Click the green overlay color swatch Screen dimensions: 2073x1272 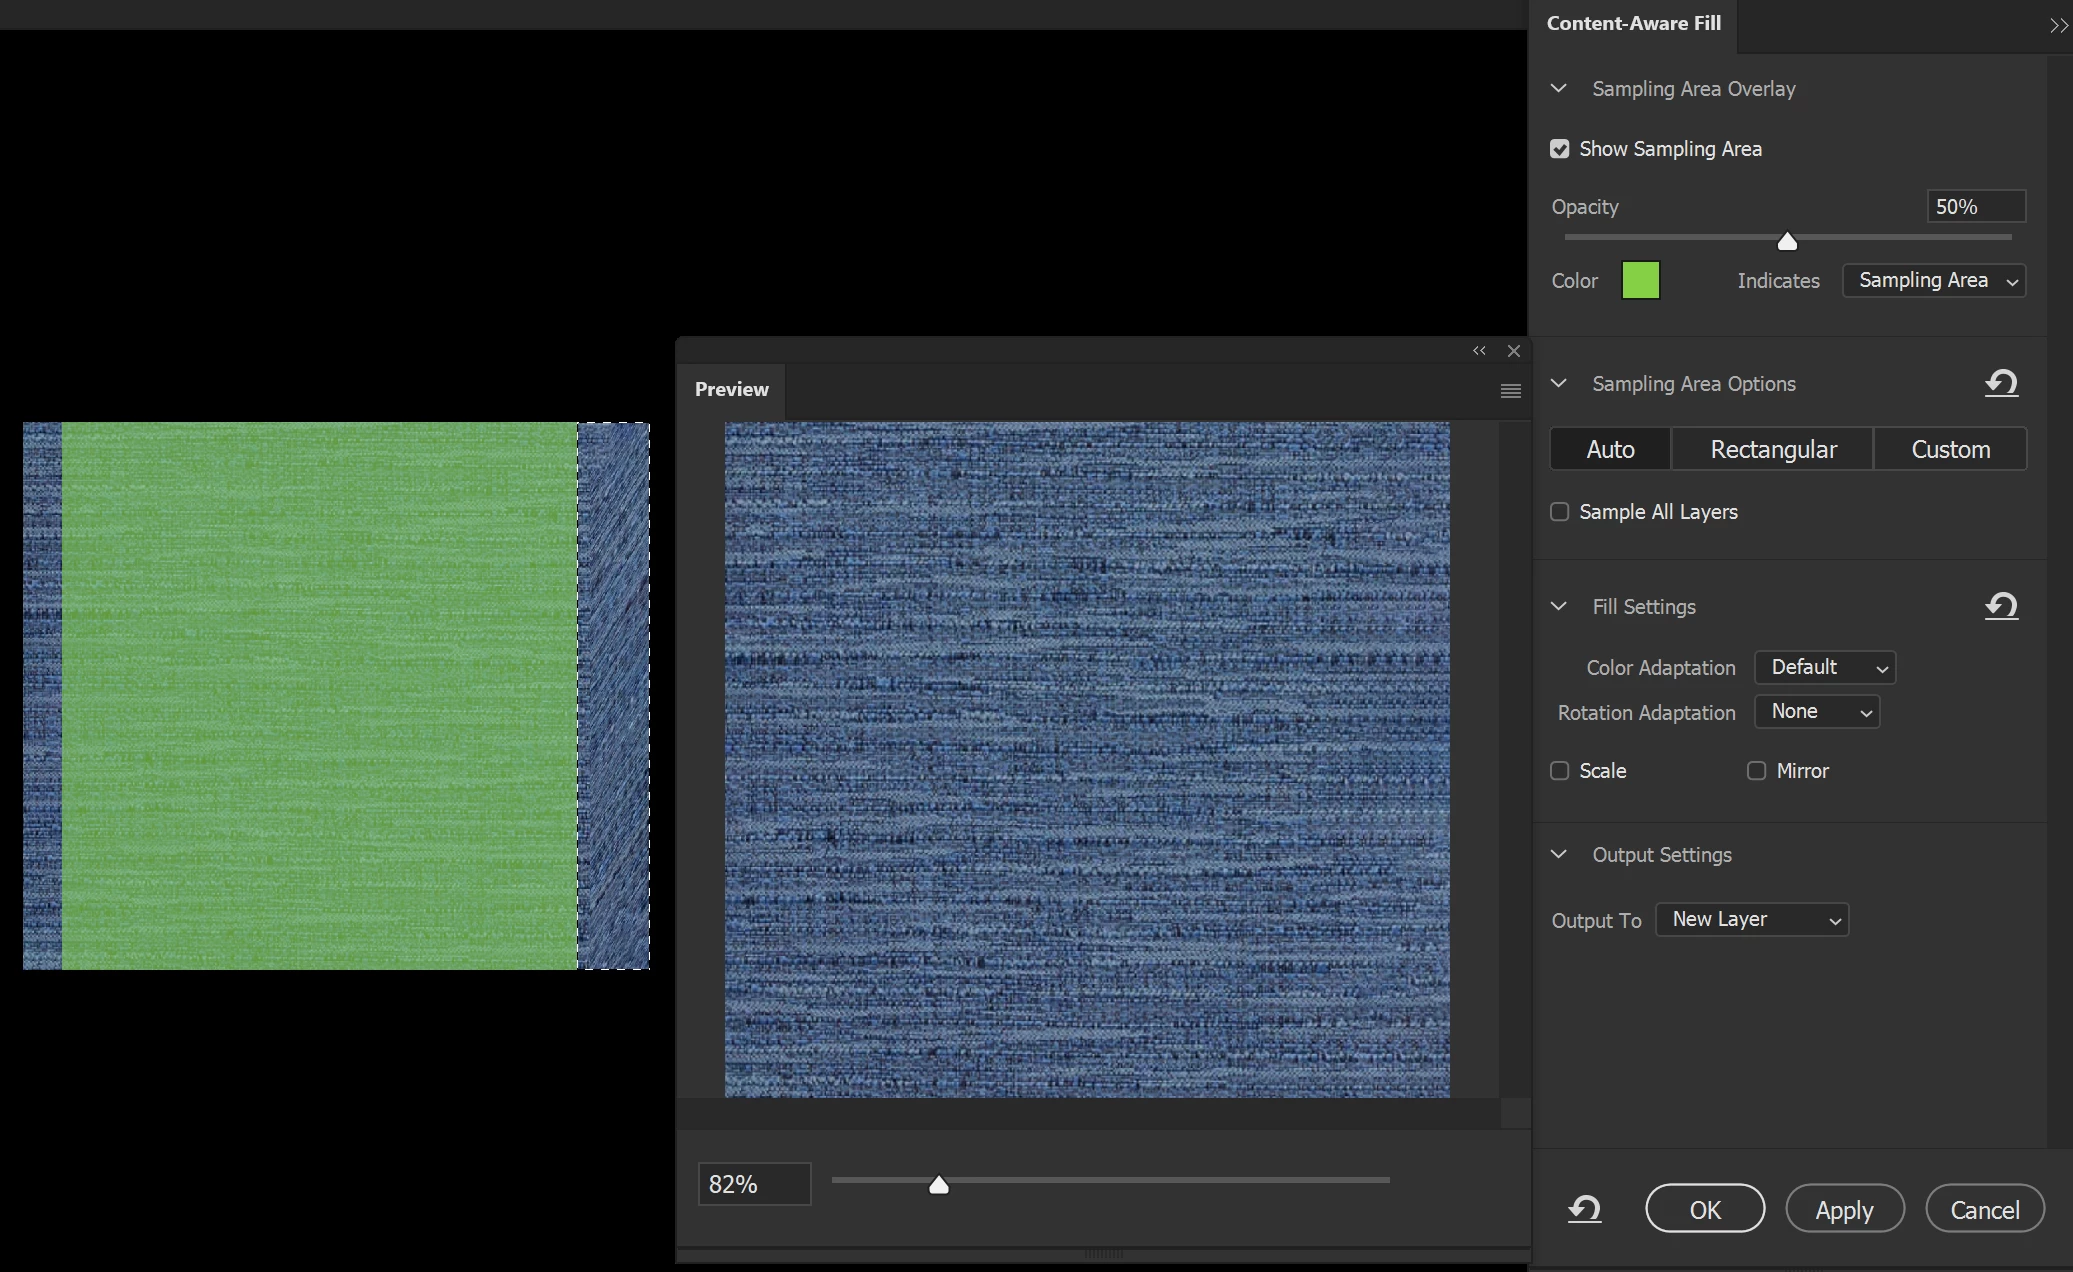[x=1640, y=281]
